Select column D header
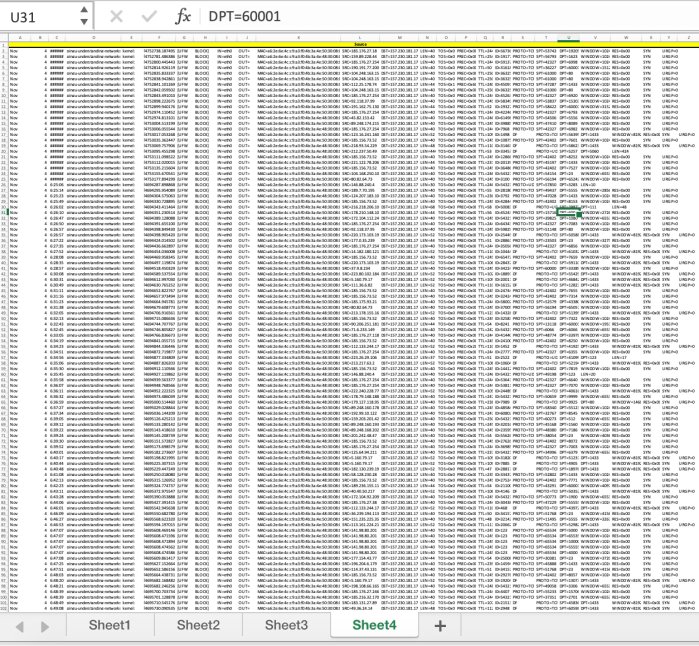The width and height of the screenshot is (699, 646). [x=94, y=38]
